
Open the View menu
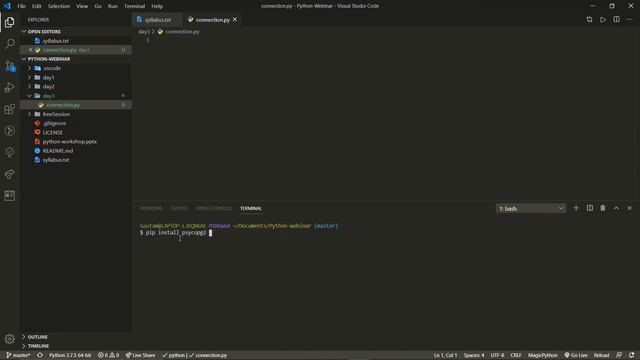pos(82,6)
